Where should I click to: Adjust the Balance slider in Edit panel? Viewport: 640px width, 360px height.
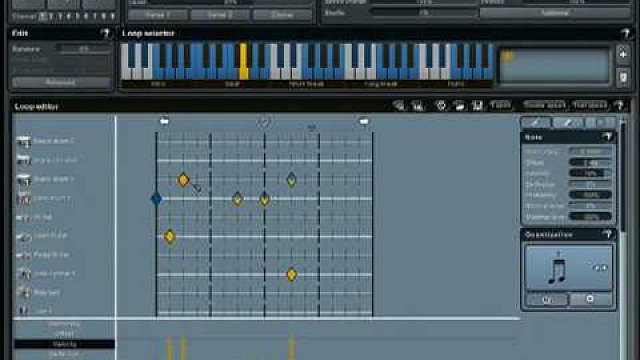click(x=84, y=49)
